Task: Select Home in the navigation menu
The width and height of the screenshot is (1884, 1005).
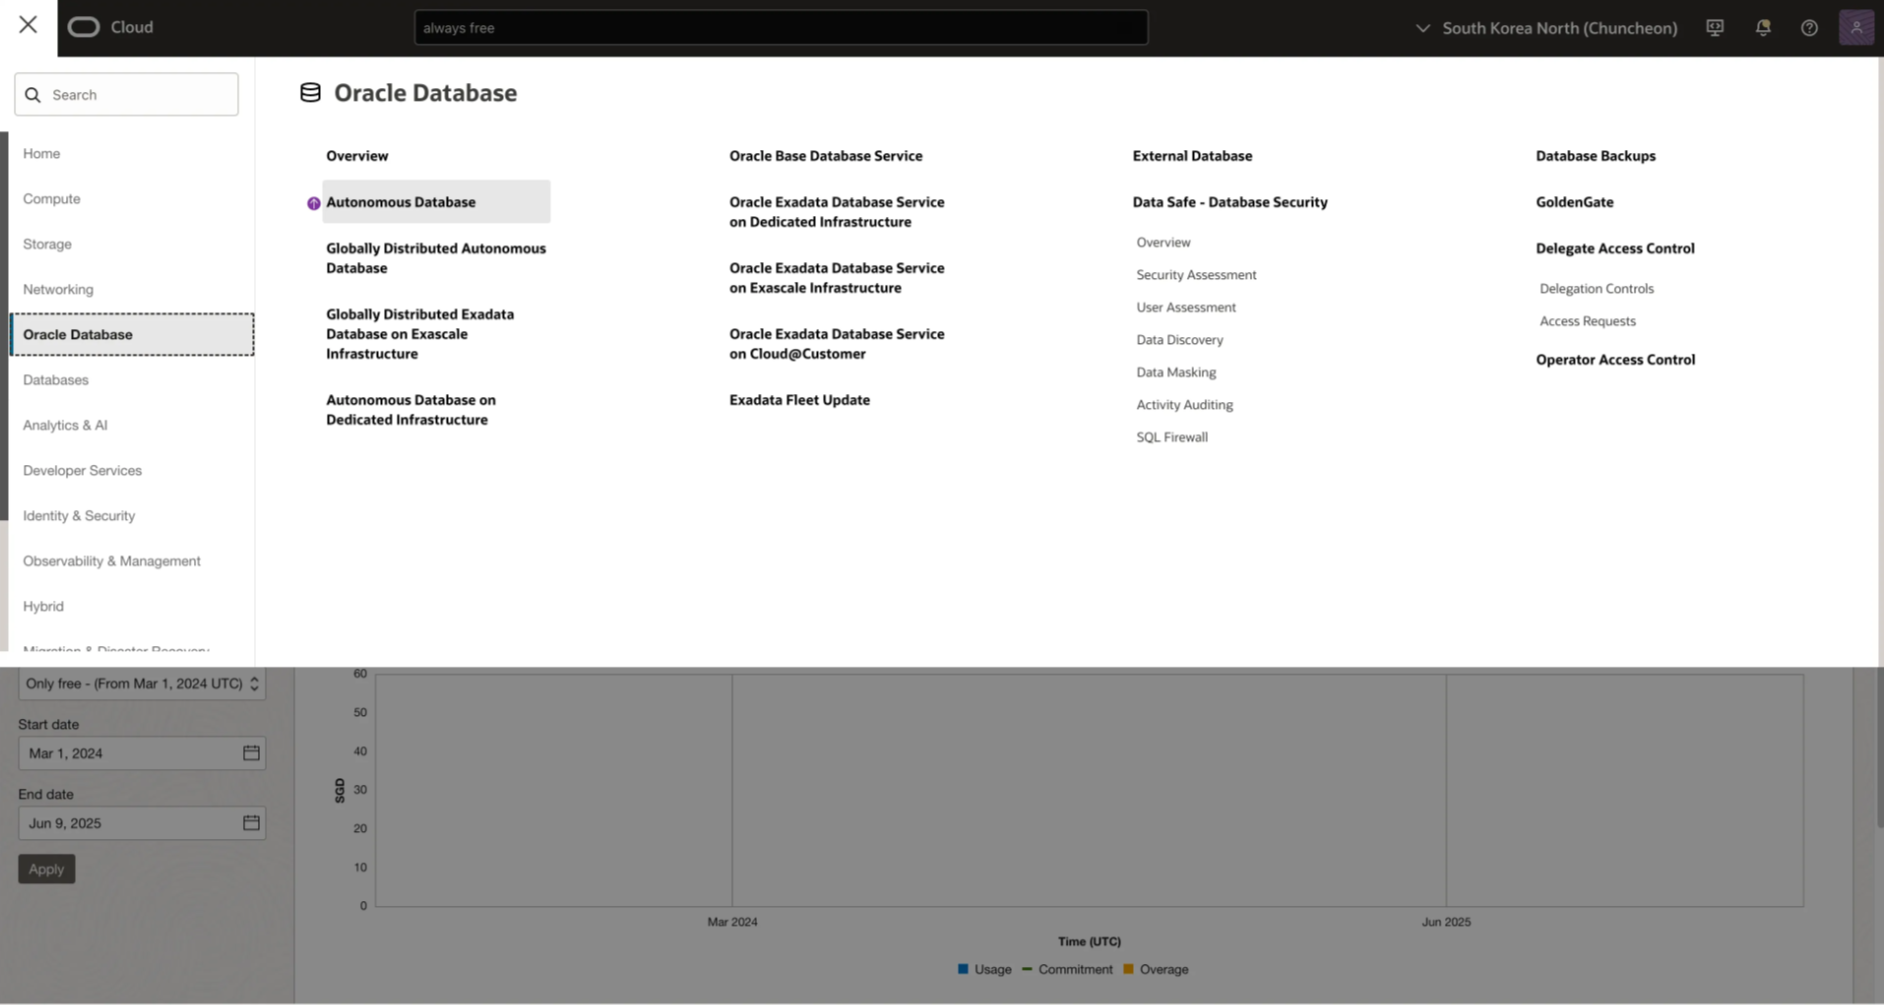Action: tap(42, 154)
